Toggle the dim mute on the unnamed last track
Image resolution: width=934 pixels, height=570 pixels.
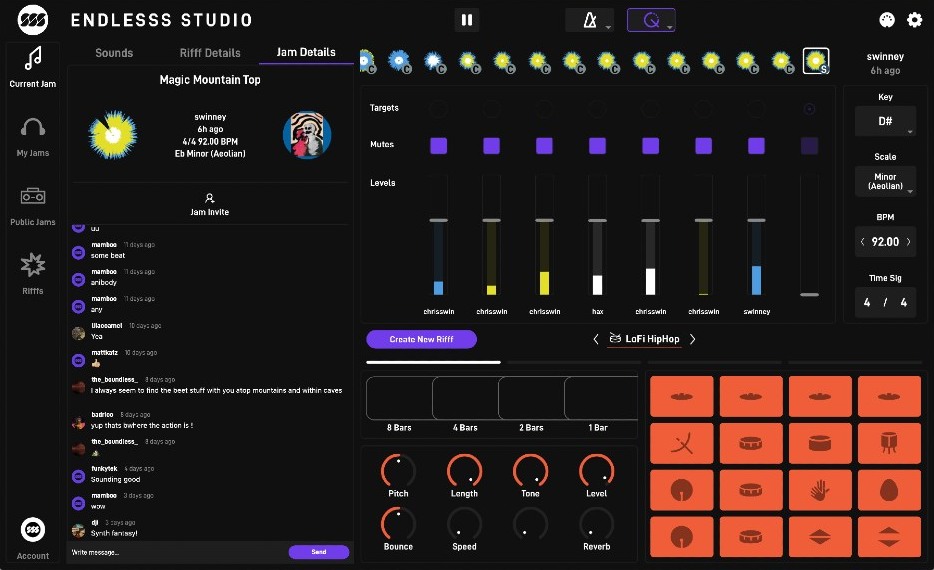[x=809, y=146]
